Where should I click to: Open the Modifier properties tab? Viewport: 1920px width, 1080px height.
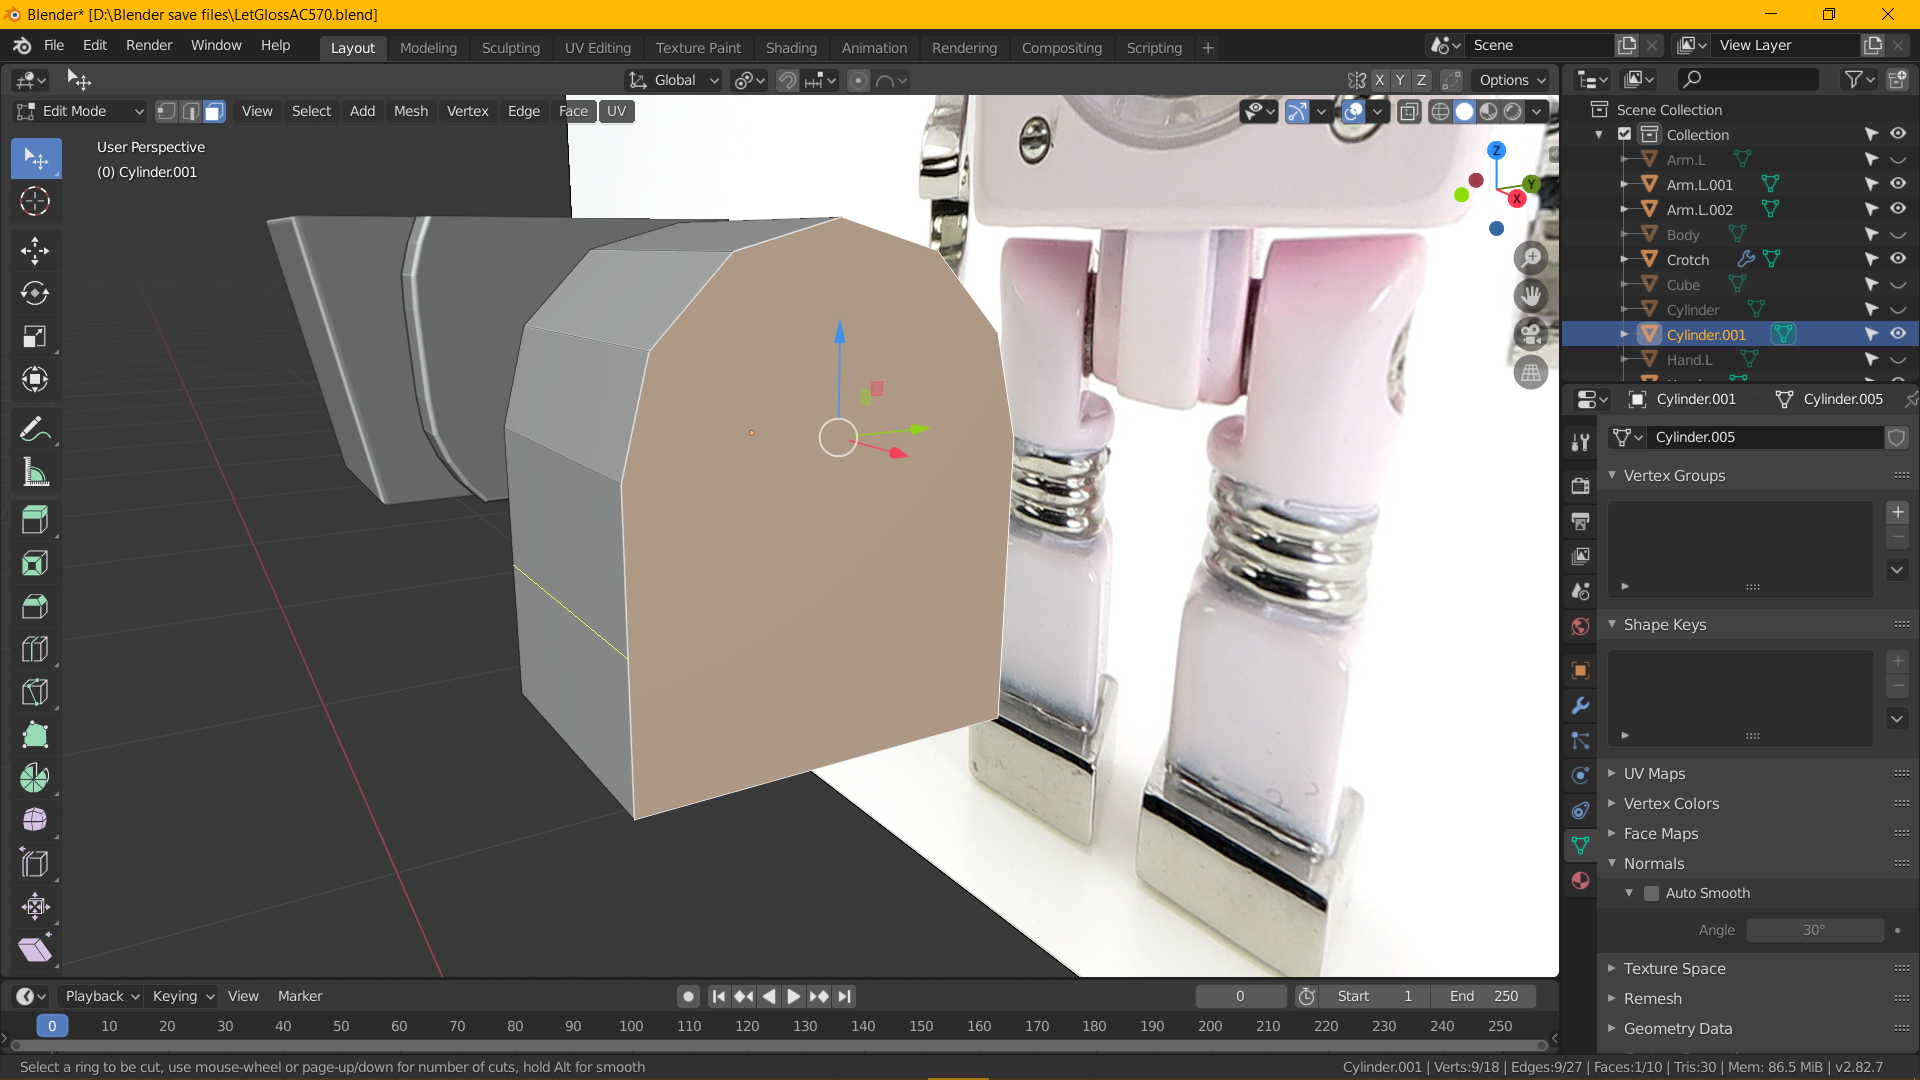coord(1580,706)
